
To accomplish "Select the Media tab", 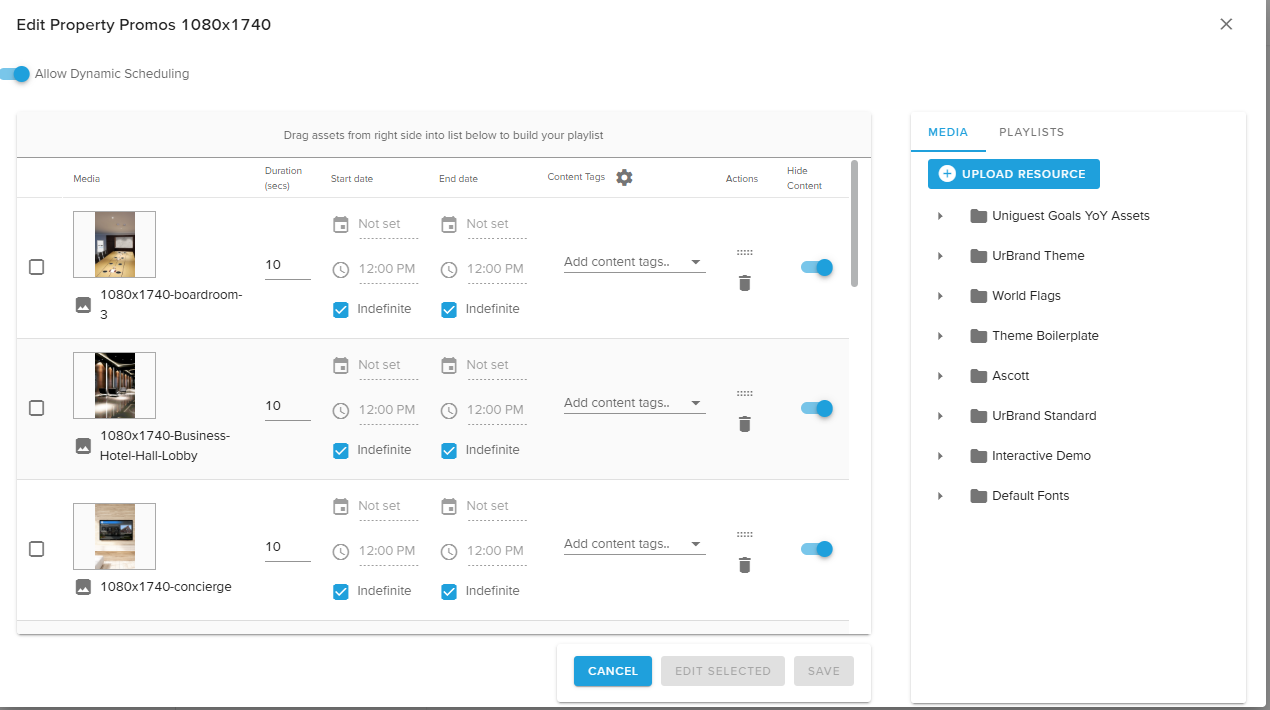I will 947,132.
